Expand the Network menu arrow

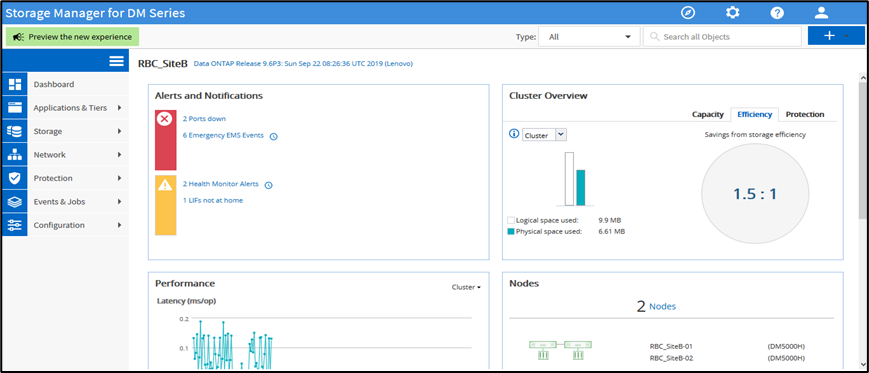pos(119,155)
